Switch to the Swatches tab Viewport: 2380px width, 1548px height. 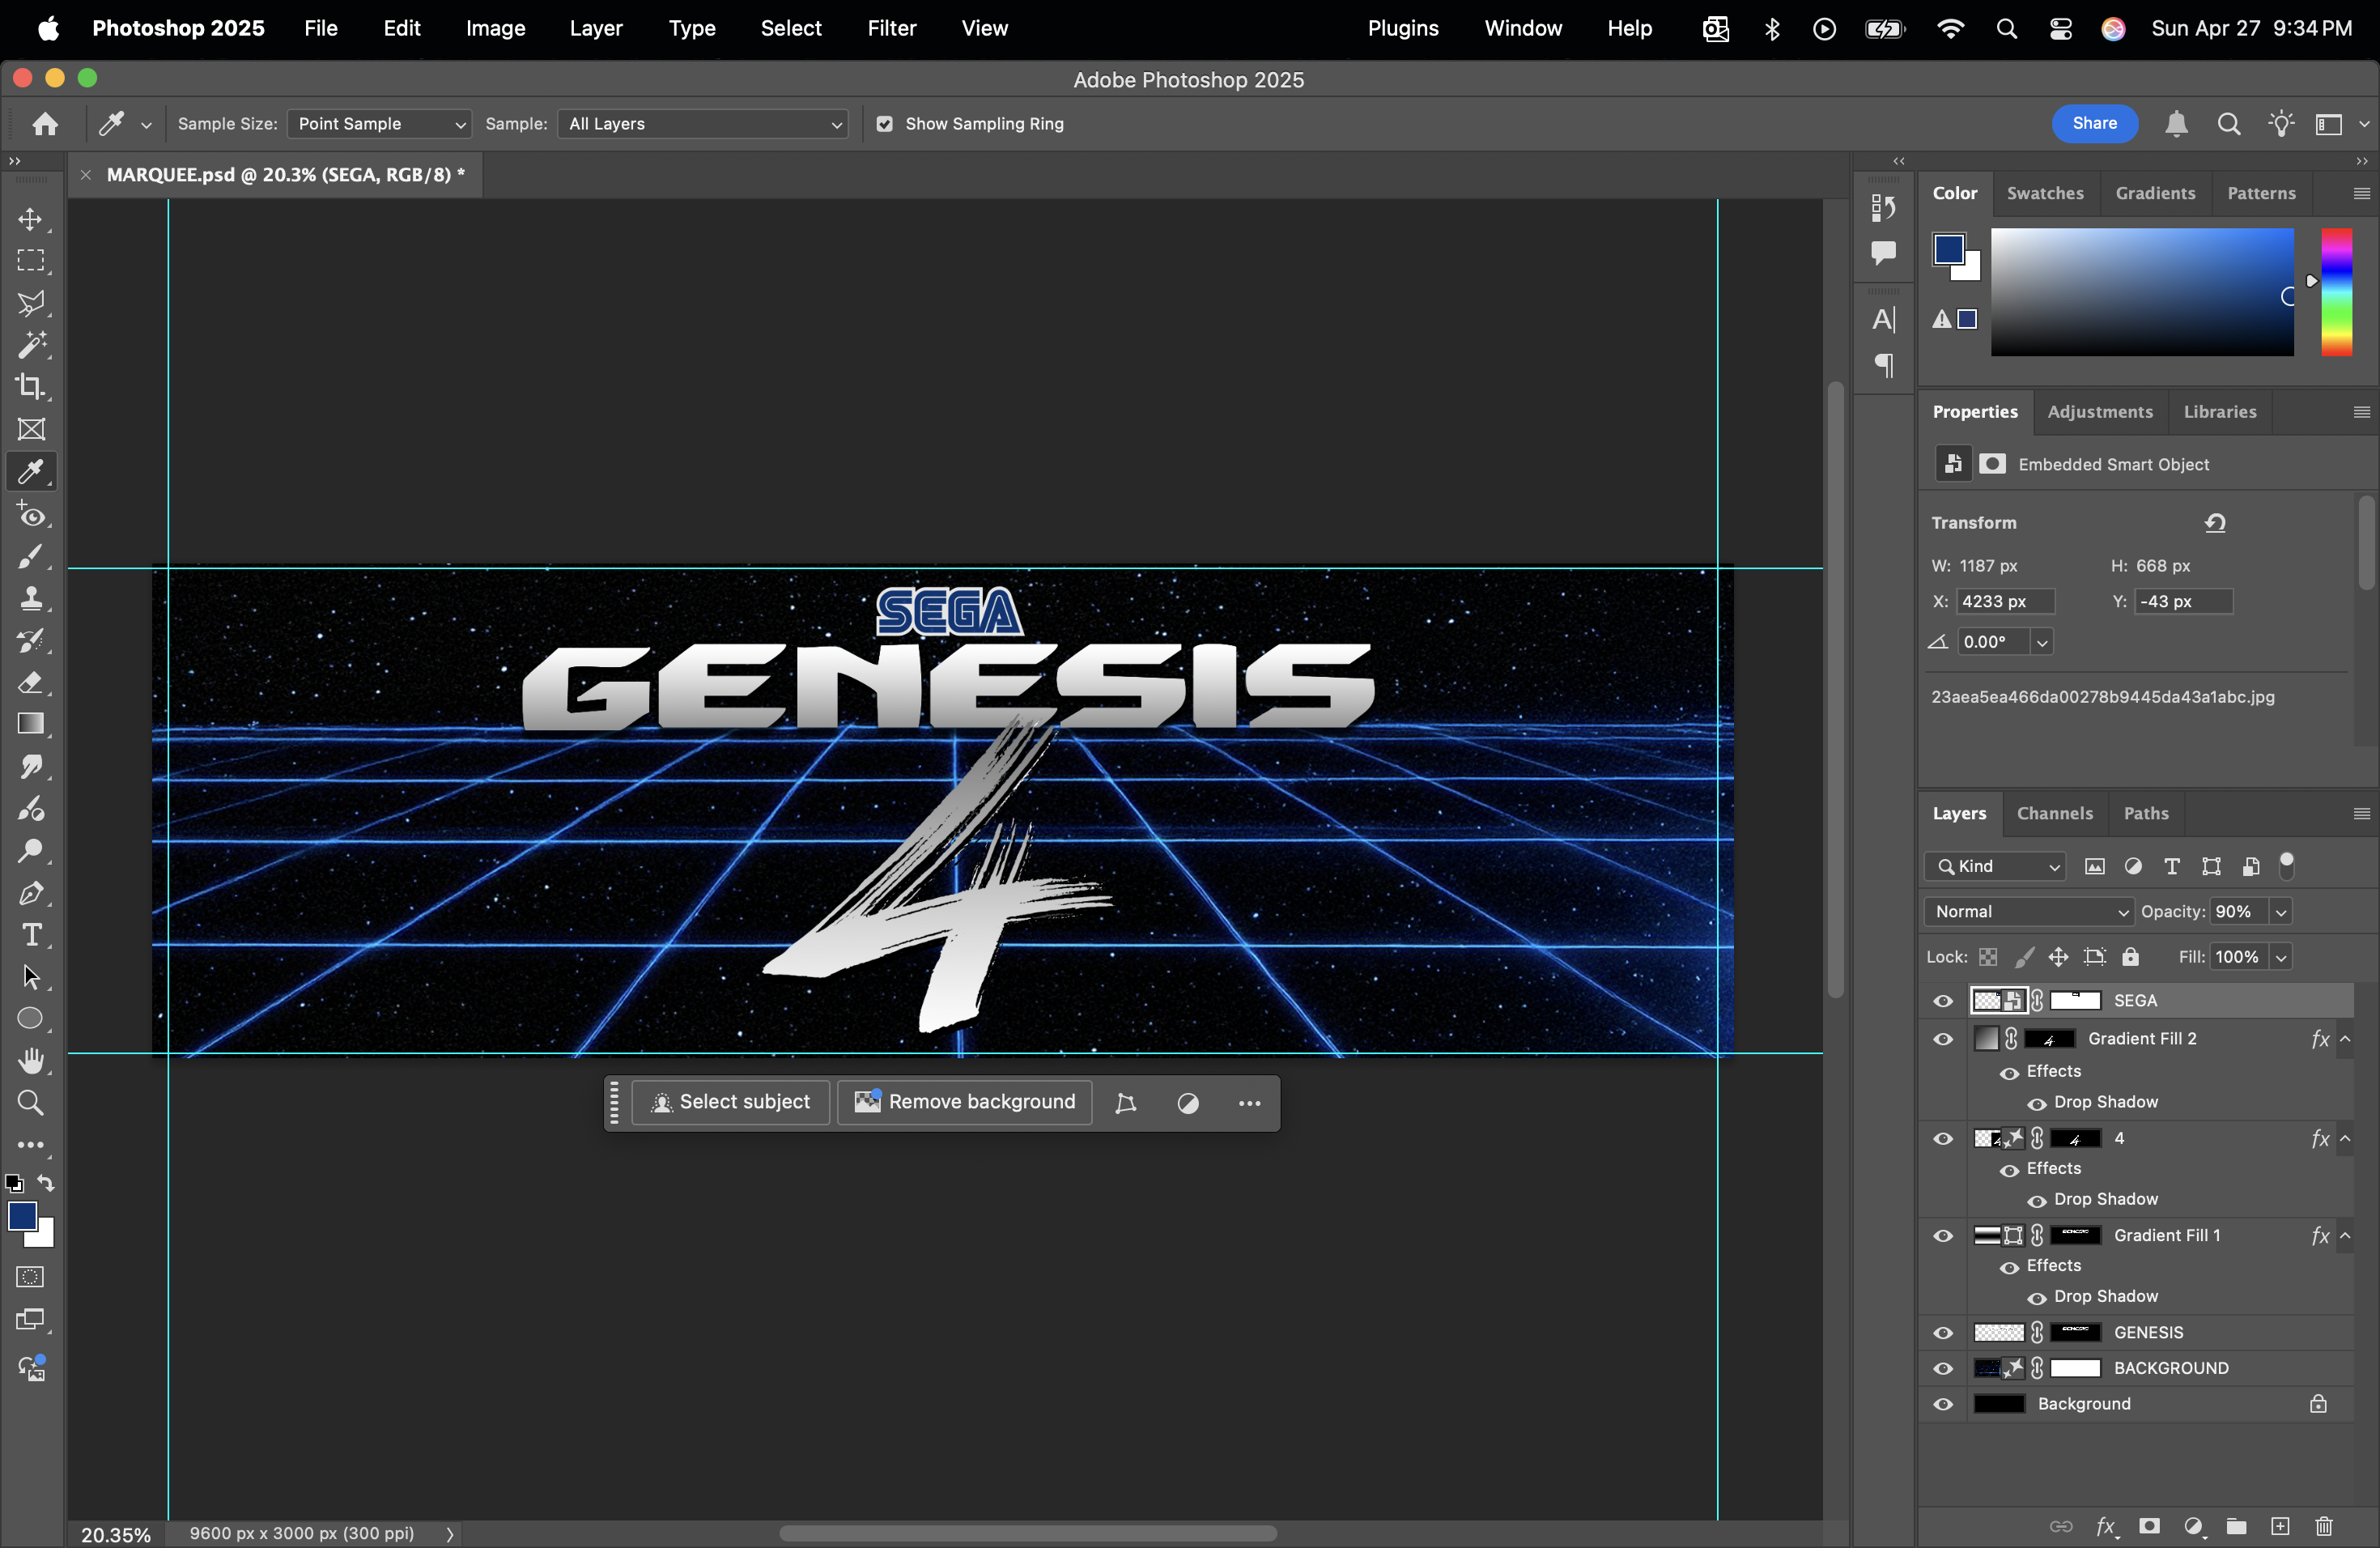click(2045, 193)
